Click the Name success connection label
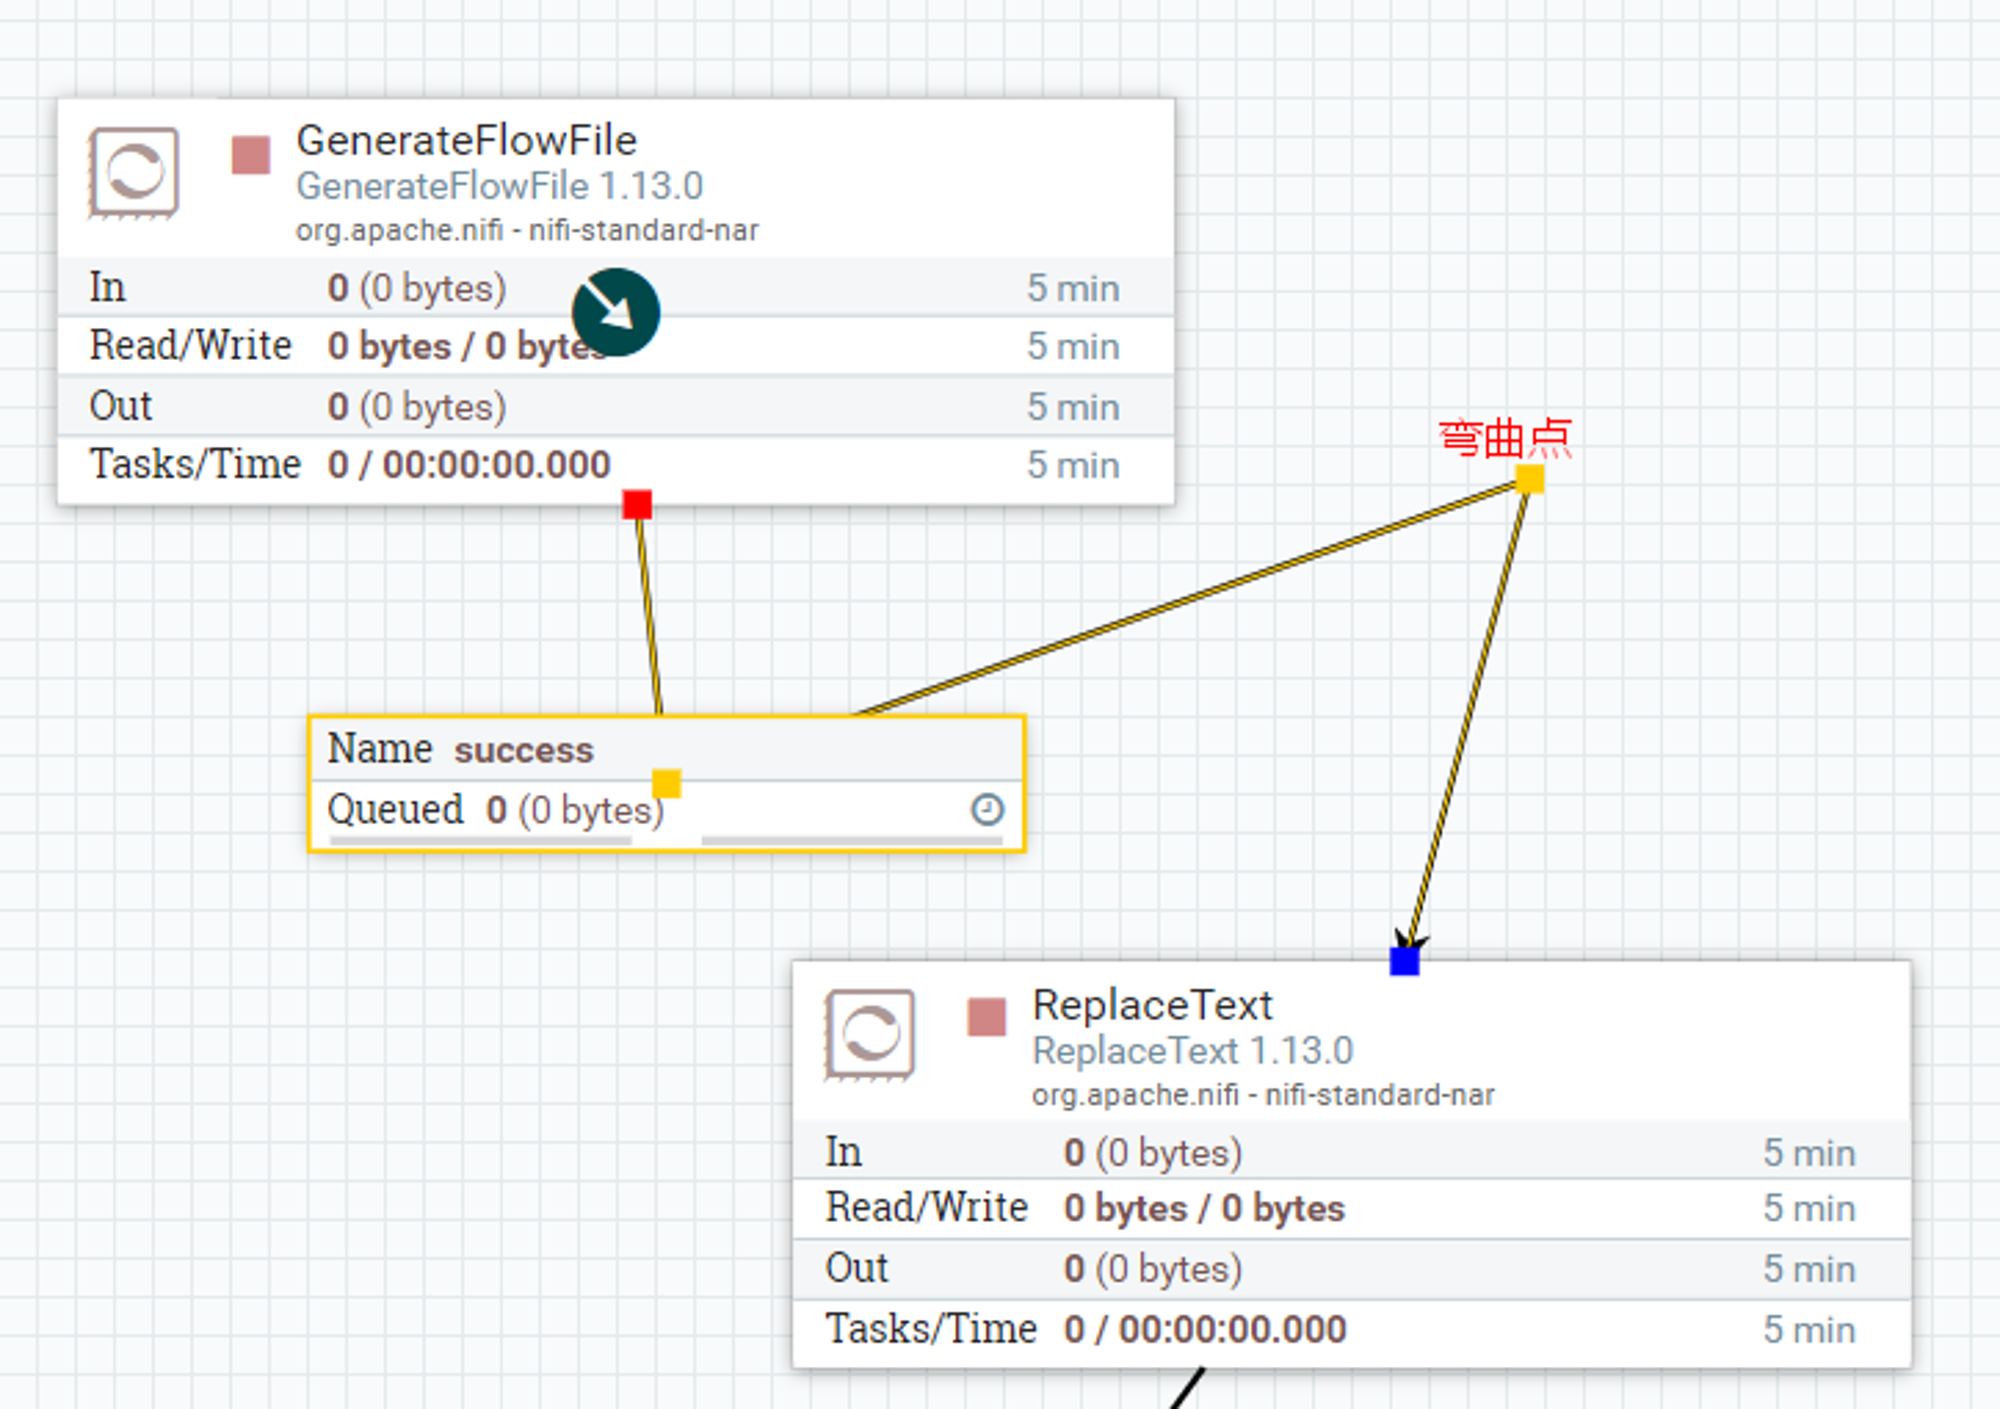This screenshot has height=1409, width=2000. (666, 749)
